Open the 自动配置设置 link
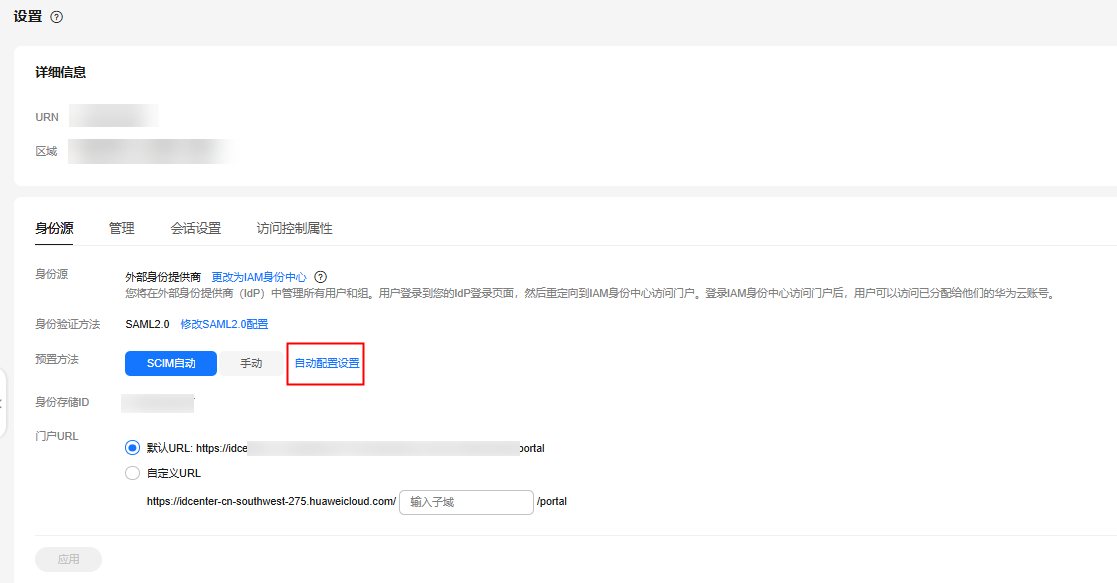This screenshot has width=1117, height=583. click(327, 363)
